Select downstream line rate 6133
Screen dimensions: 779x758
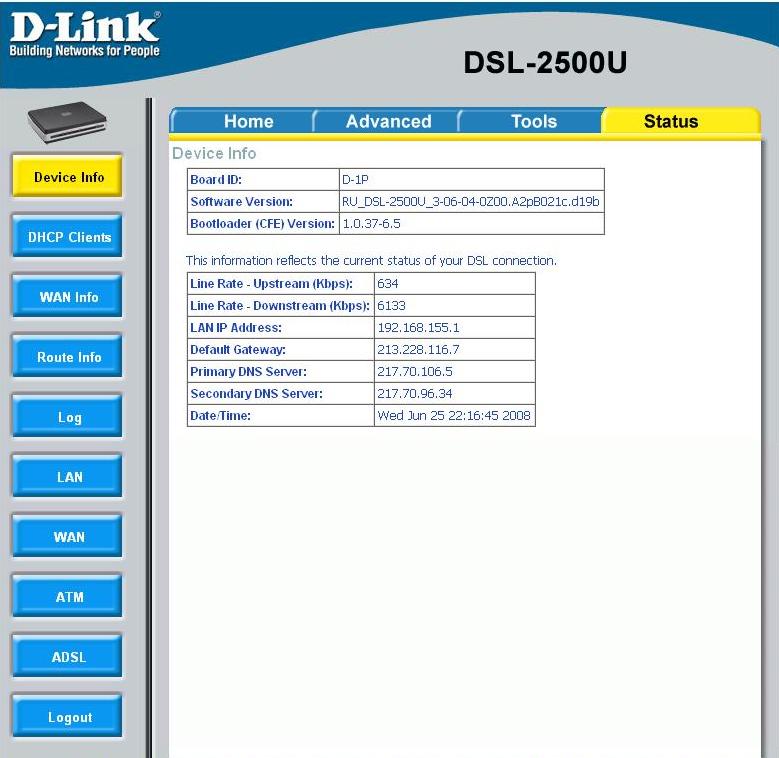coord(391,305)
